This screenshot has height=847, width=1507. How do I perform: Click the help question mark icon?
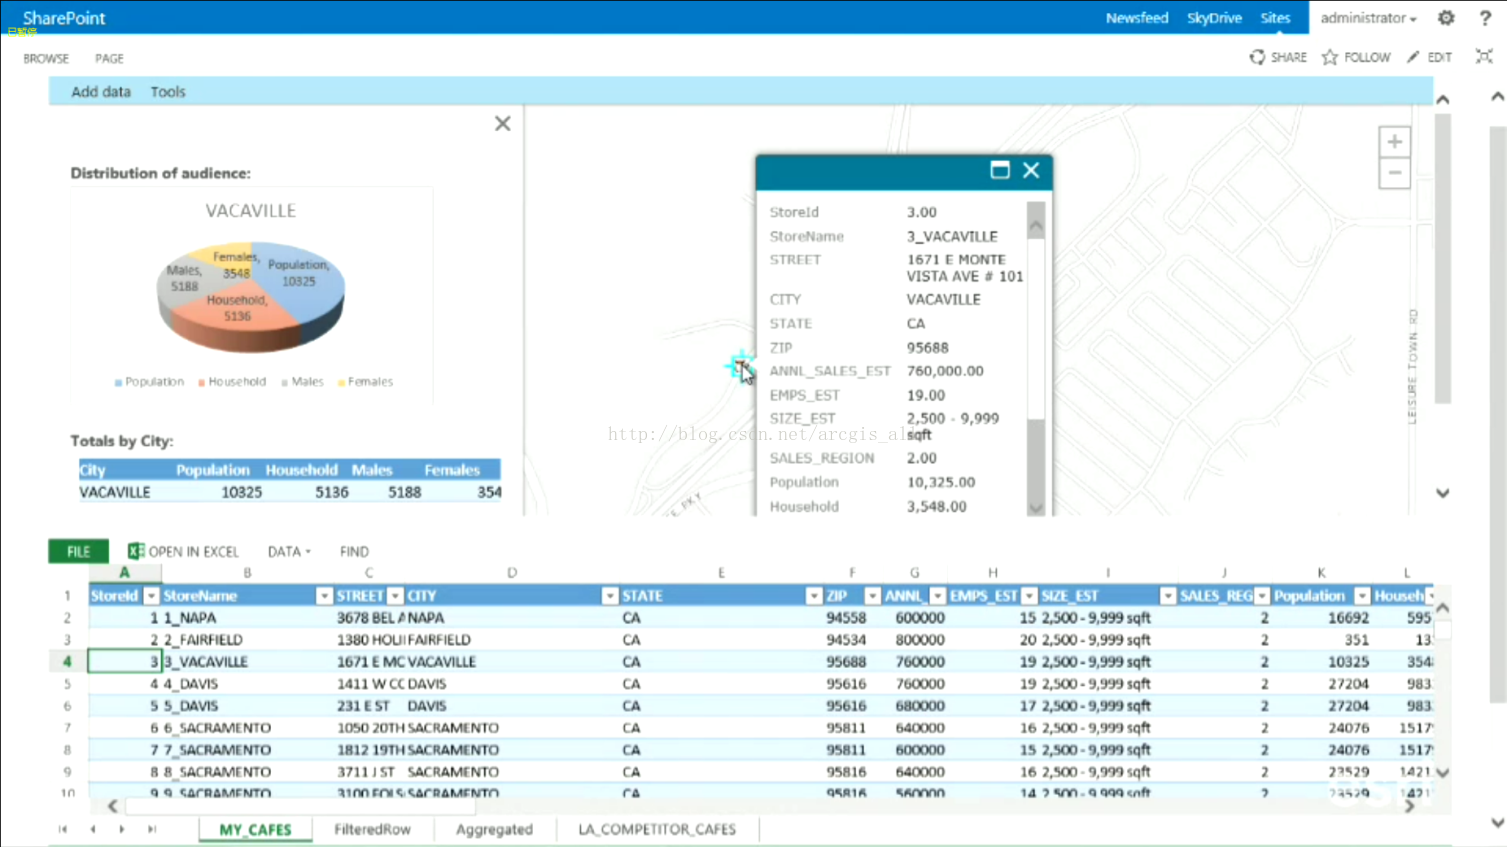tap(1485, 18)
